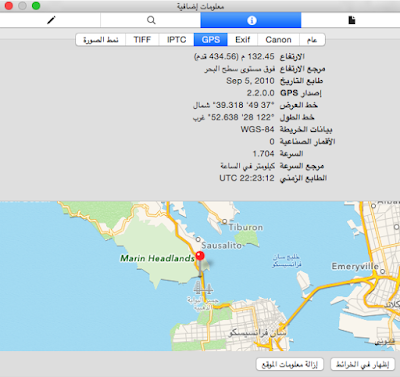The image size is (400, 377).
Task: Open the document page tab icon
Action: (x=352, y=20)
